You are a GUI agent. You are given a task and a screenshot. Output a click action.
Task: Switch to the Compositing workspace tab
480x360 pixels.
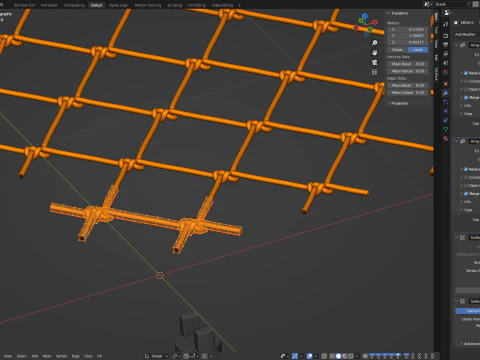tap(74, 5)
